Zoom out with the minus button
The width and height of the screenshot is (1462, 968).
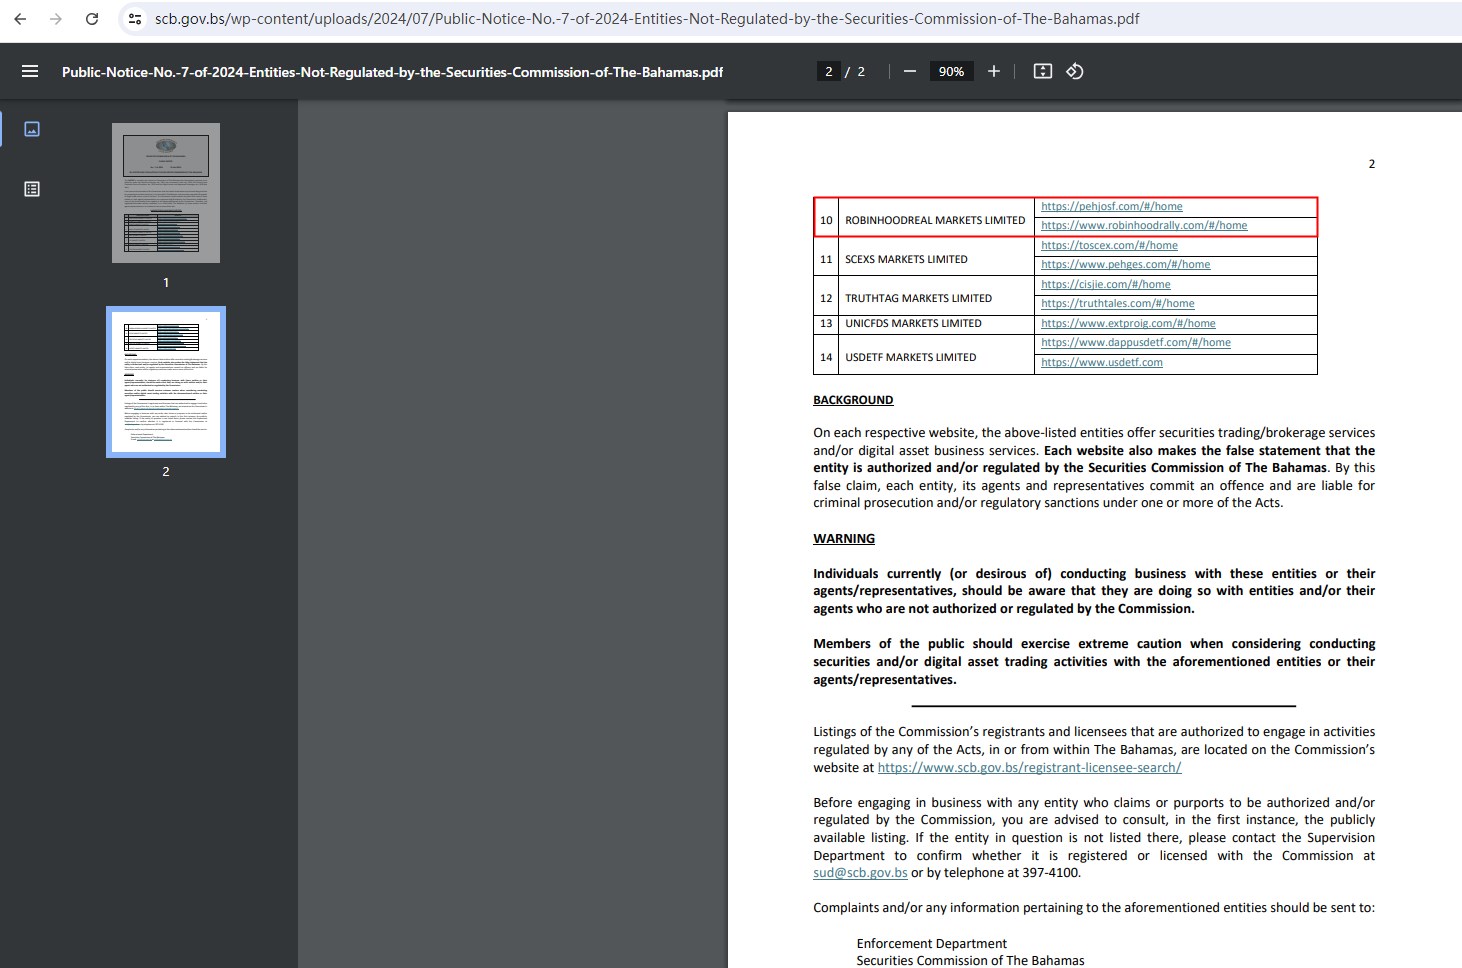coord(909,72)
